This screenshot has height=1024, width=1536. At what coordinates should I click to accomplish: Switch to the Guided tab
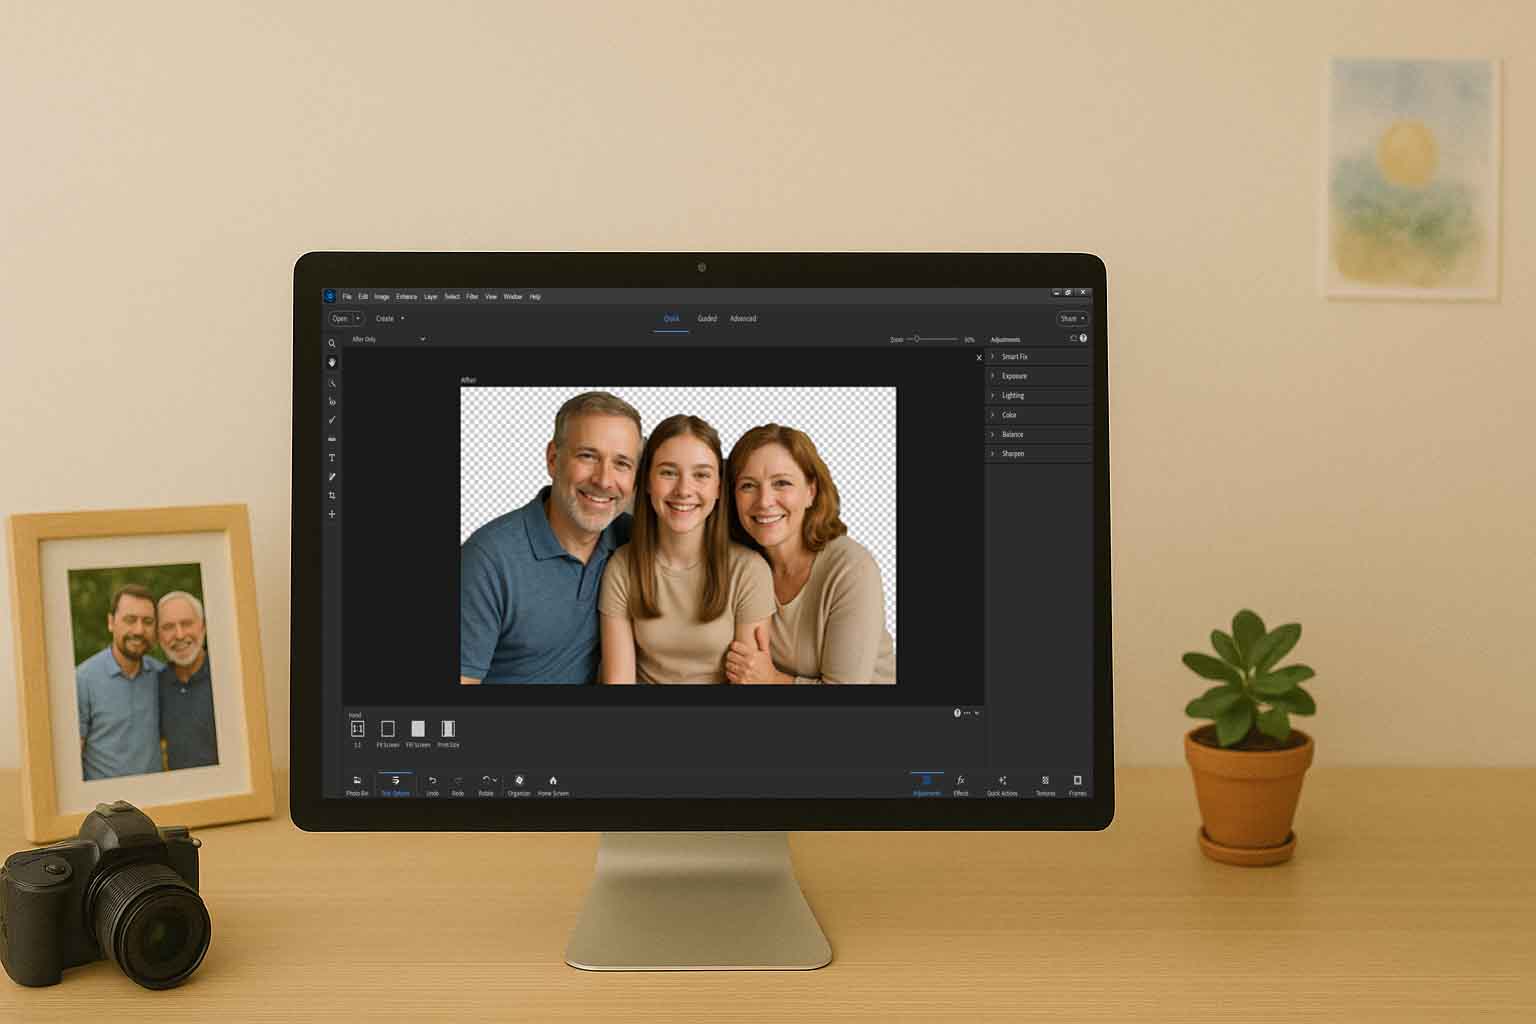[x=708, y=318]
